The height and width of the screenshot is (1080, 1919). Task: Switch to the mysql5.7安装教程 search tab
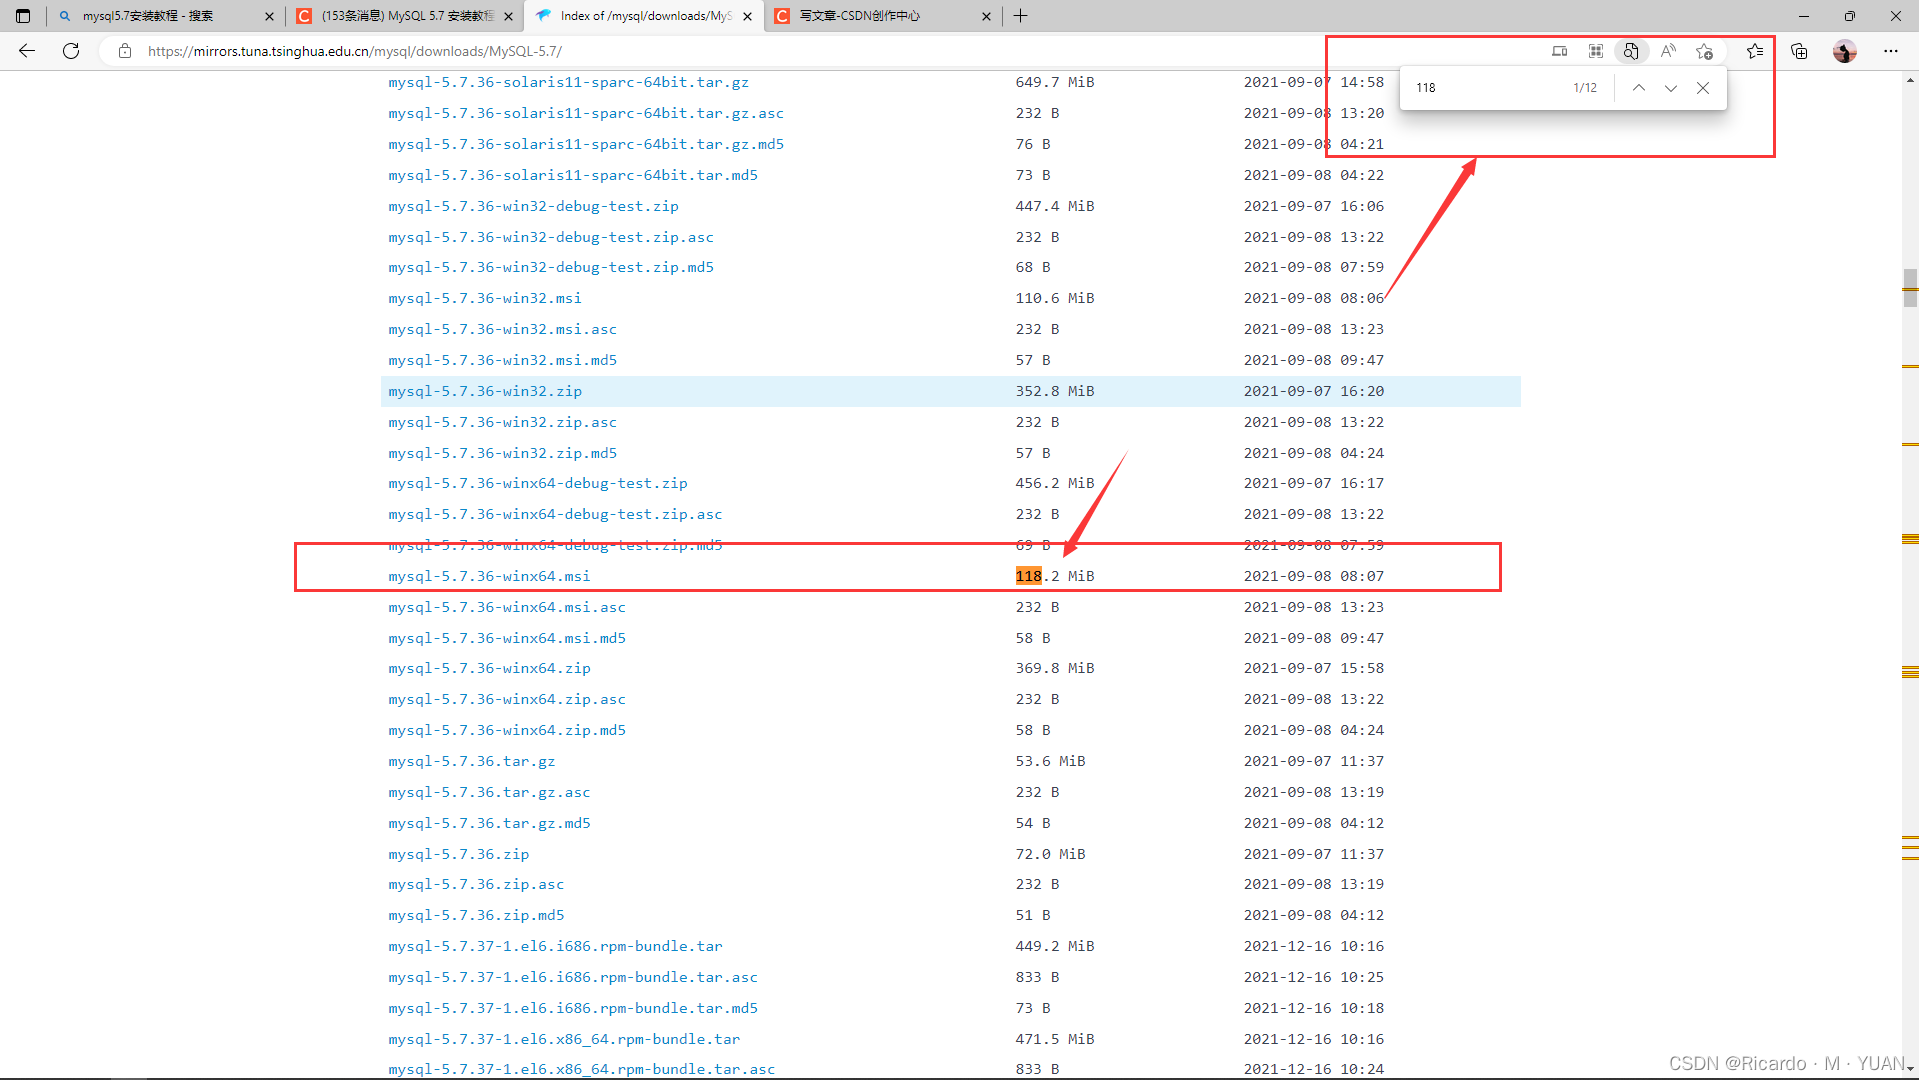(160, 15)
